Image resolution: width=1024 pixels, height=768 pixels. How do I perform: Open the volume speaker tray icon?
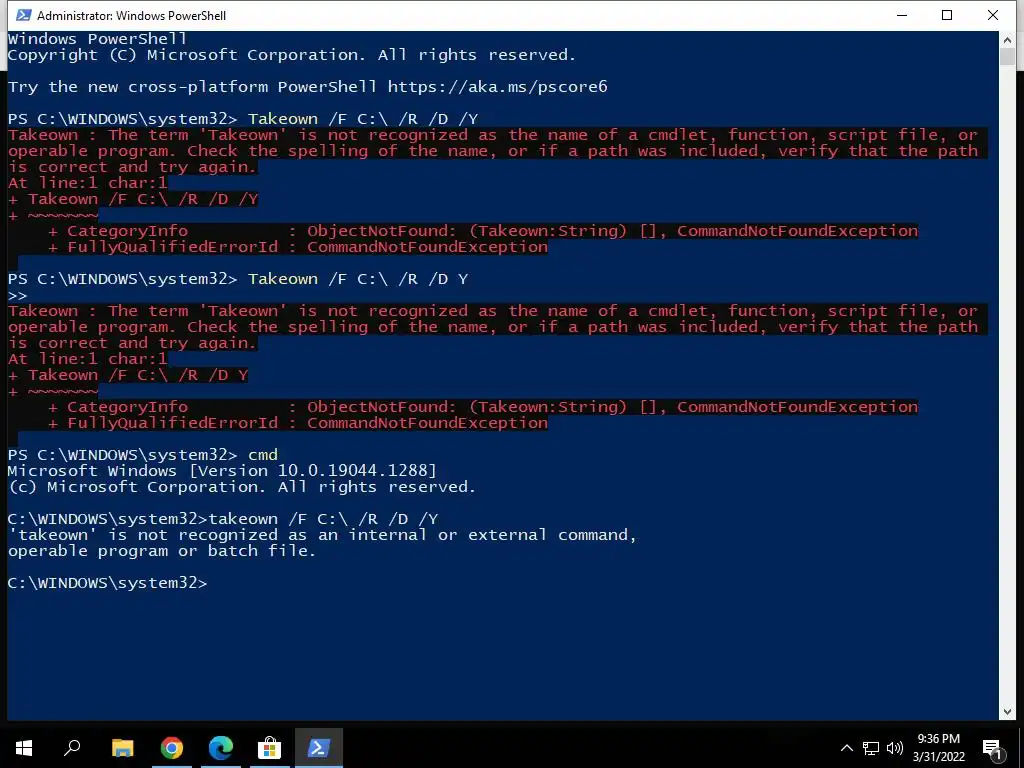pos(895,748)
